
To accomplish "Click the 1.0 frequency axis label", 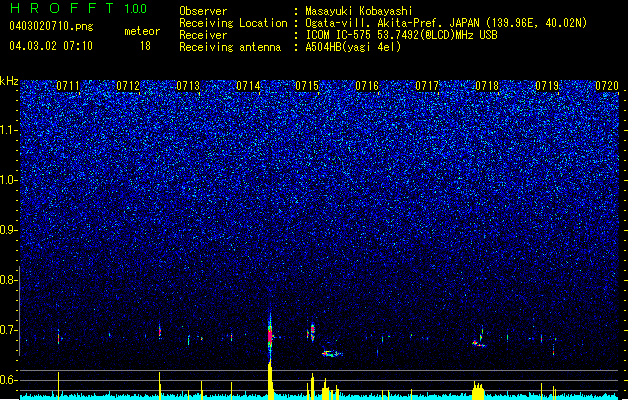I will (x=9, y=180).
